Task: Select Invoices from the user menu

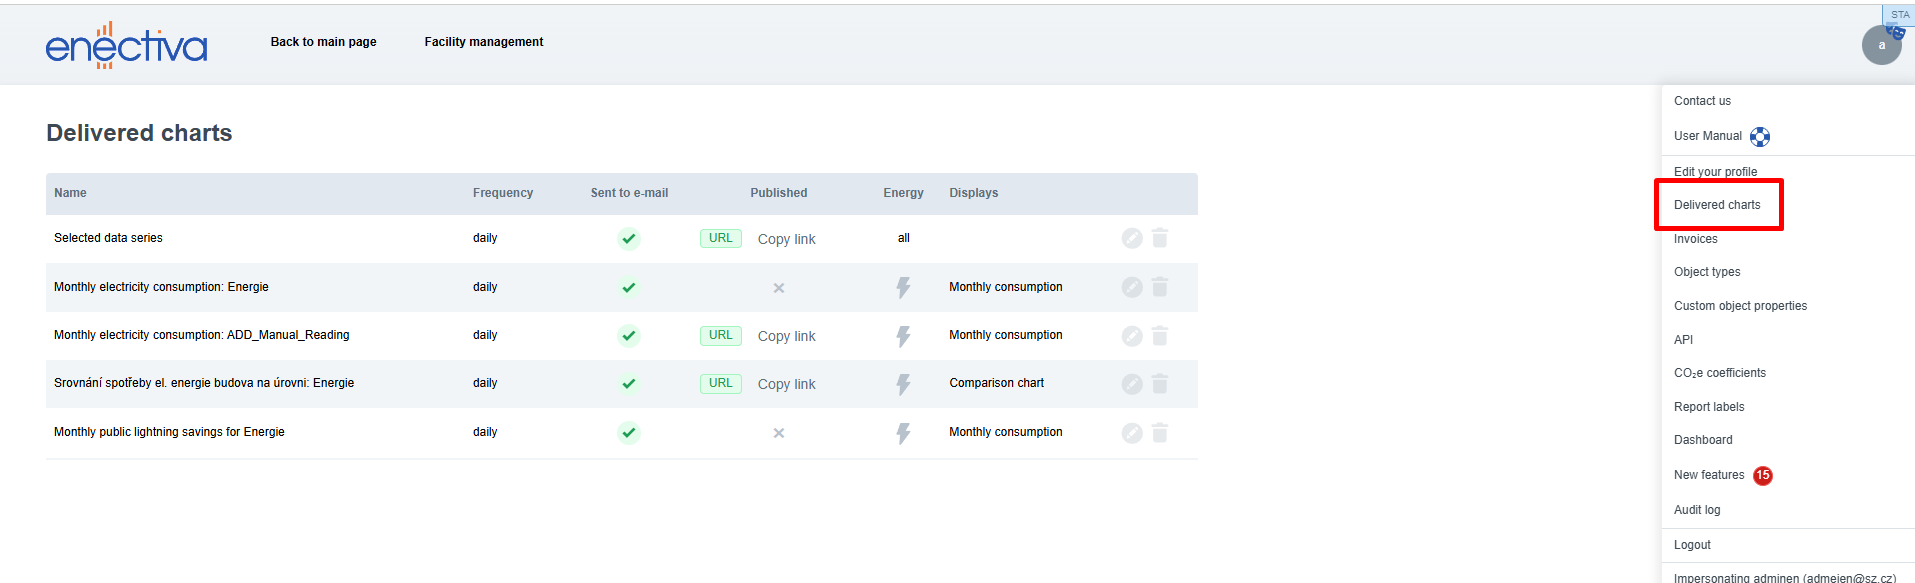Action: coord(1695,239)
